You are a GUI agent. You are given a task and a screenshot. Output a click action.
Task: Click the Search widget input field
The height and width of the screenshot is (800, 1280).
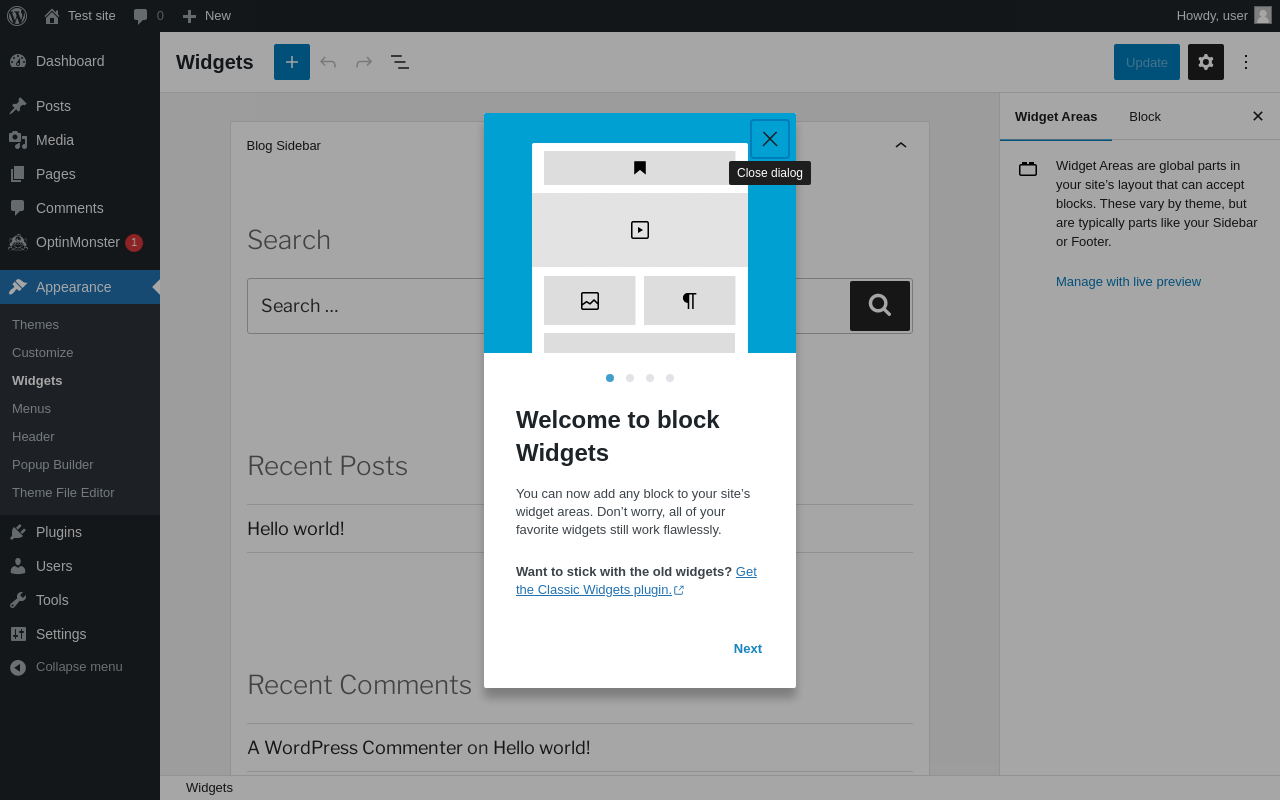pyautogui.click(x=548, y=306)
